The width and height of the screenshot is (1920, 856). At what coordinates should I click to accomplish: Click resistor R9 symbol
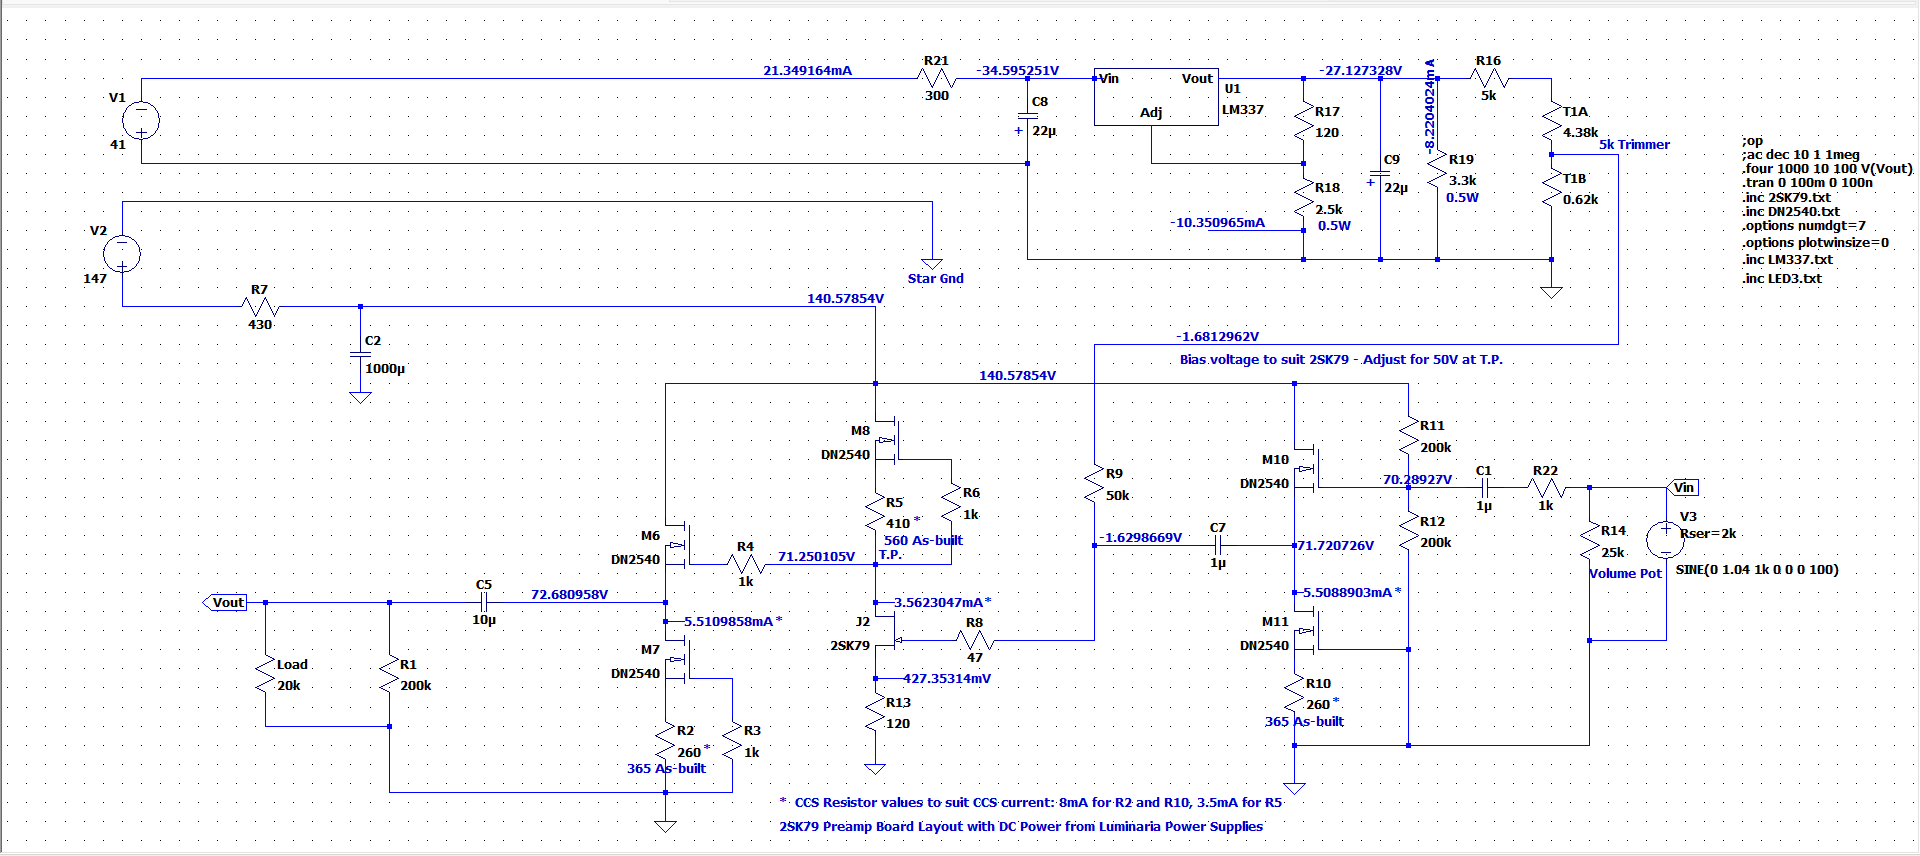(x=1094, y=483)
